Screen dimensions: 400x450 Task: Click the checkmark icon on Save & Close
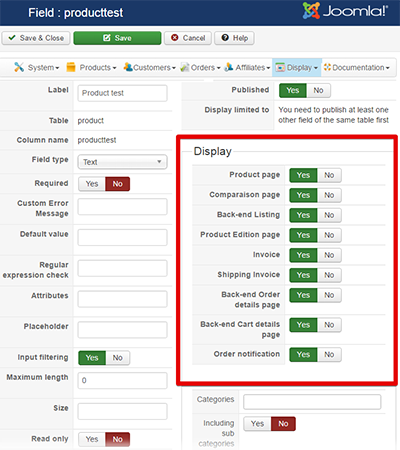[12, 38]
